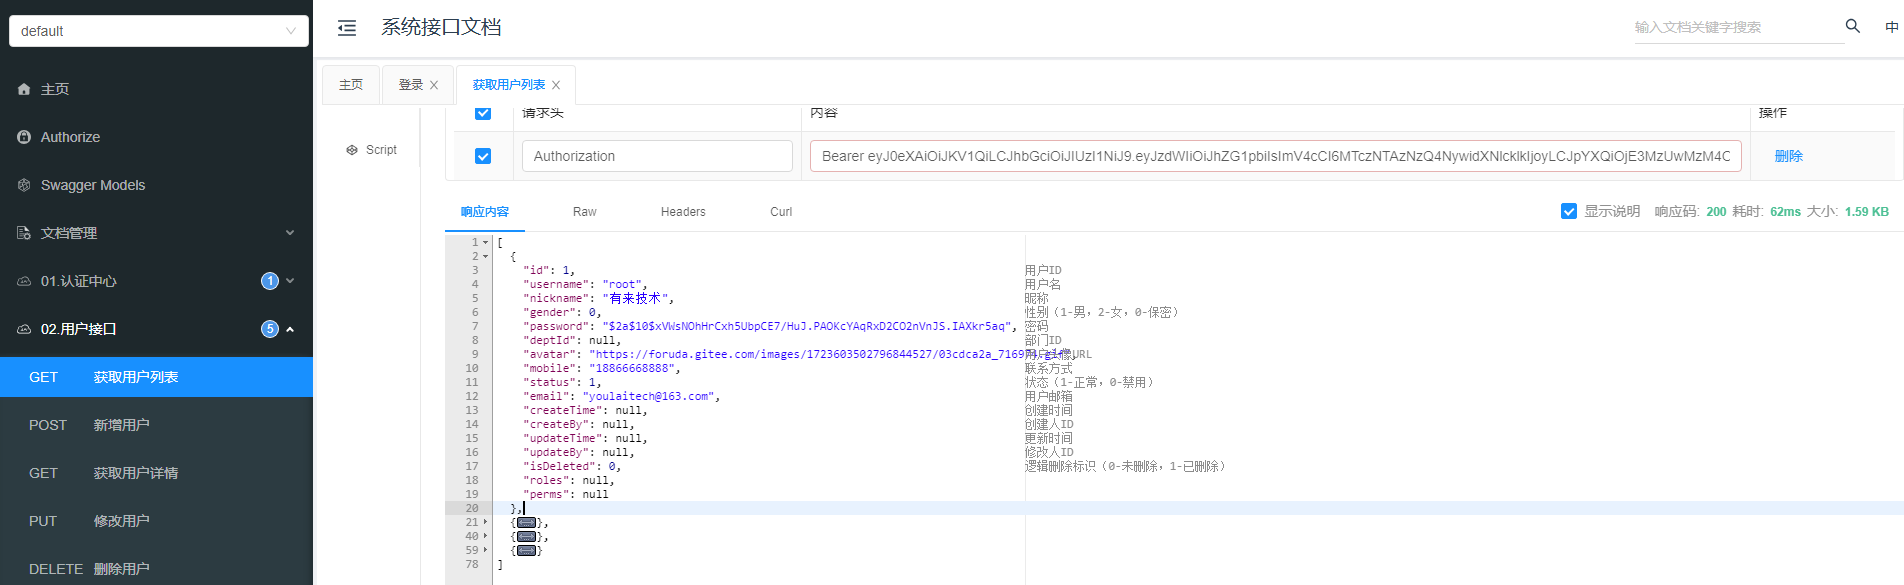Click the 200 response code value

[x=1716, y=212]
